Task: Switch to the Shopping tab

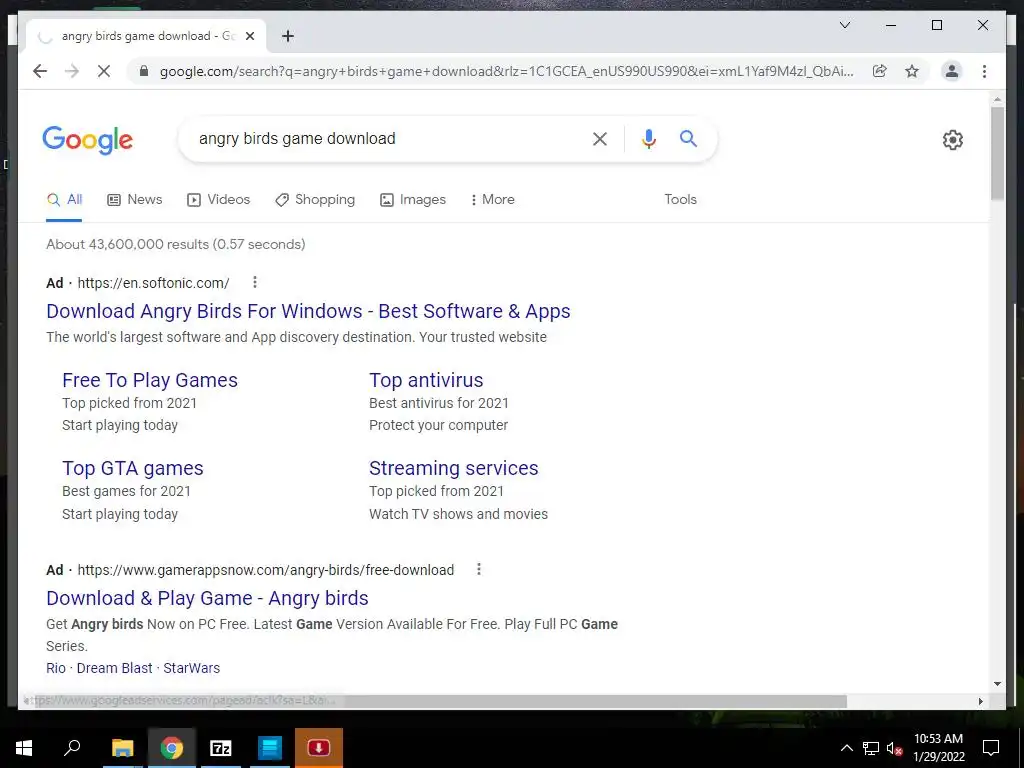Action: tap(315, 200)
